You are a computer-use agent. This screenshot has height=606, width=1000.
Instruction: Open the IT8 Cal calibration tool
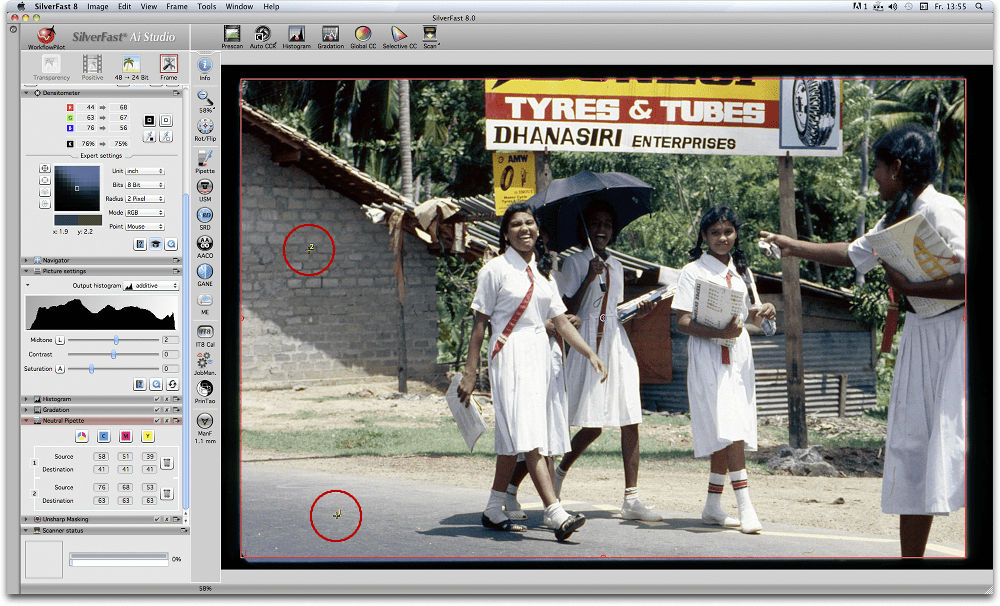[x=205, y=332]
